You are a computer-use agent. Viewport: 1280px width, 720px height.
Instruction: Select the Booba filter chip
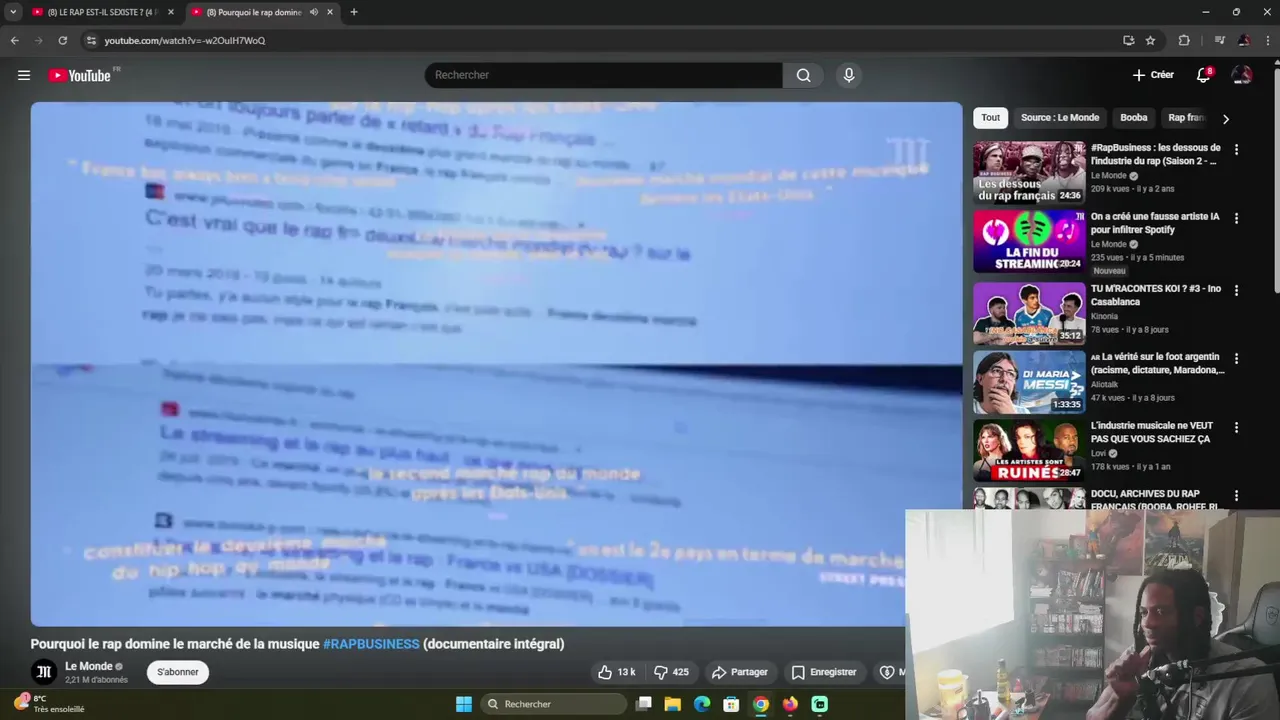coord(1133,117)
